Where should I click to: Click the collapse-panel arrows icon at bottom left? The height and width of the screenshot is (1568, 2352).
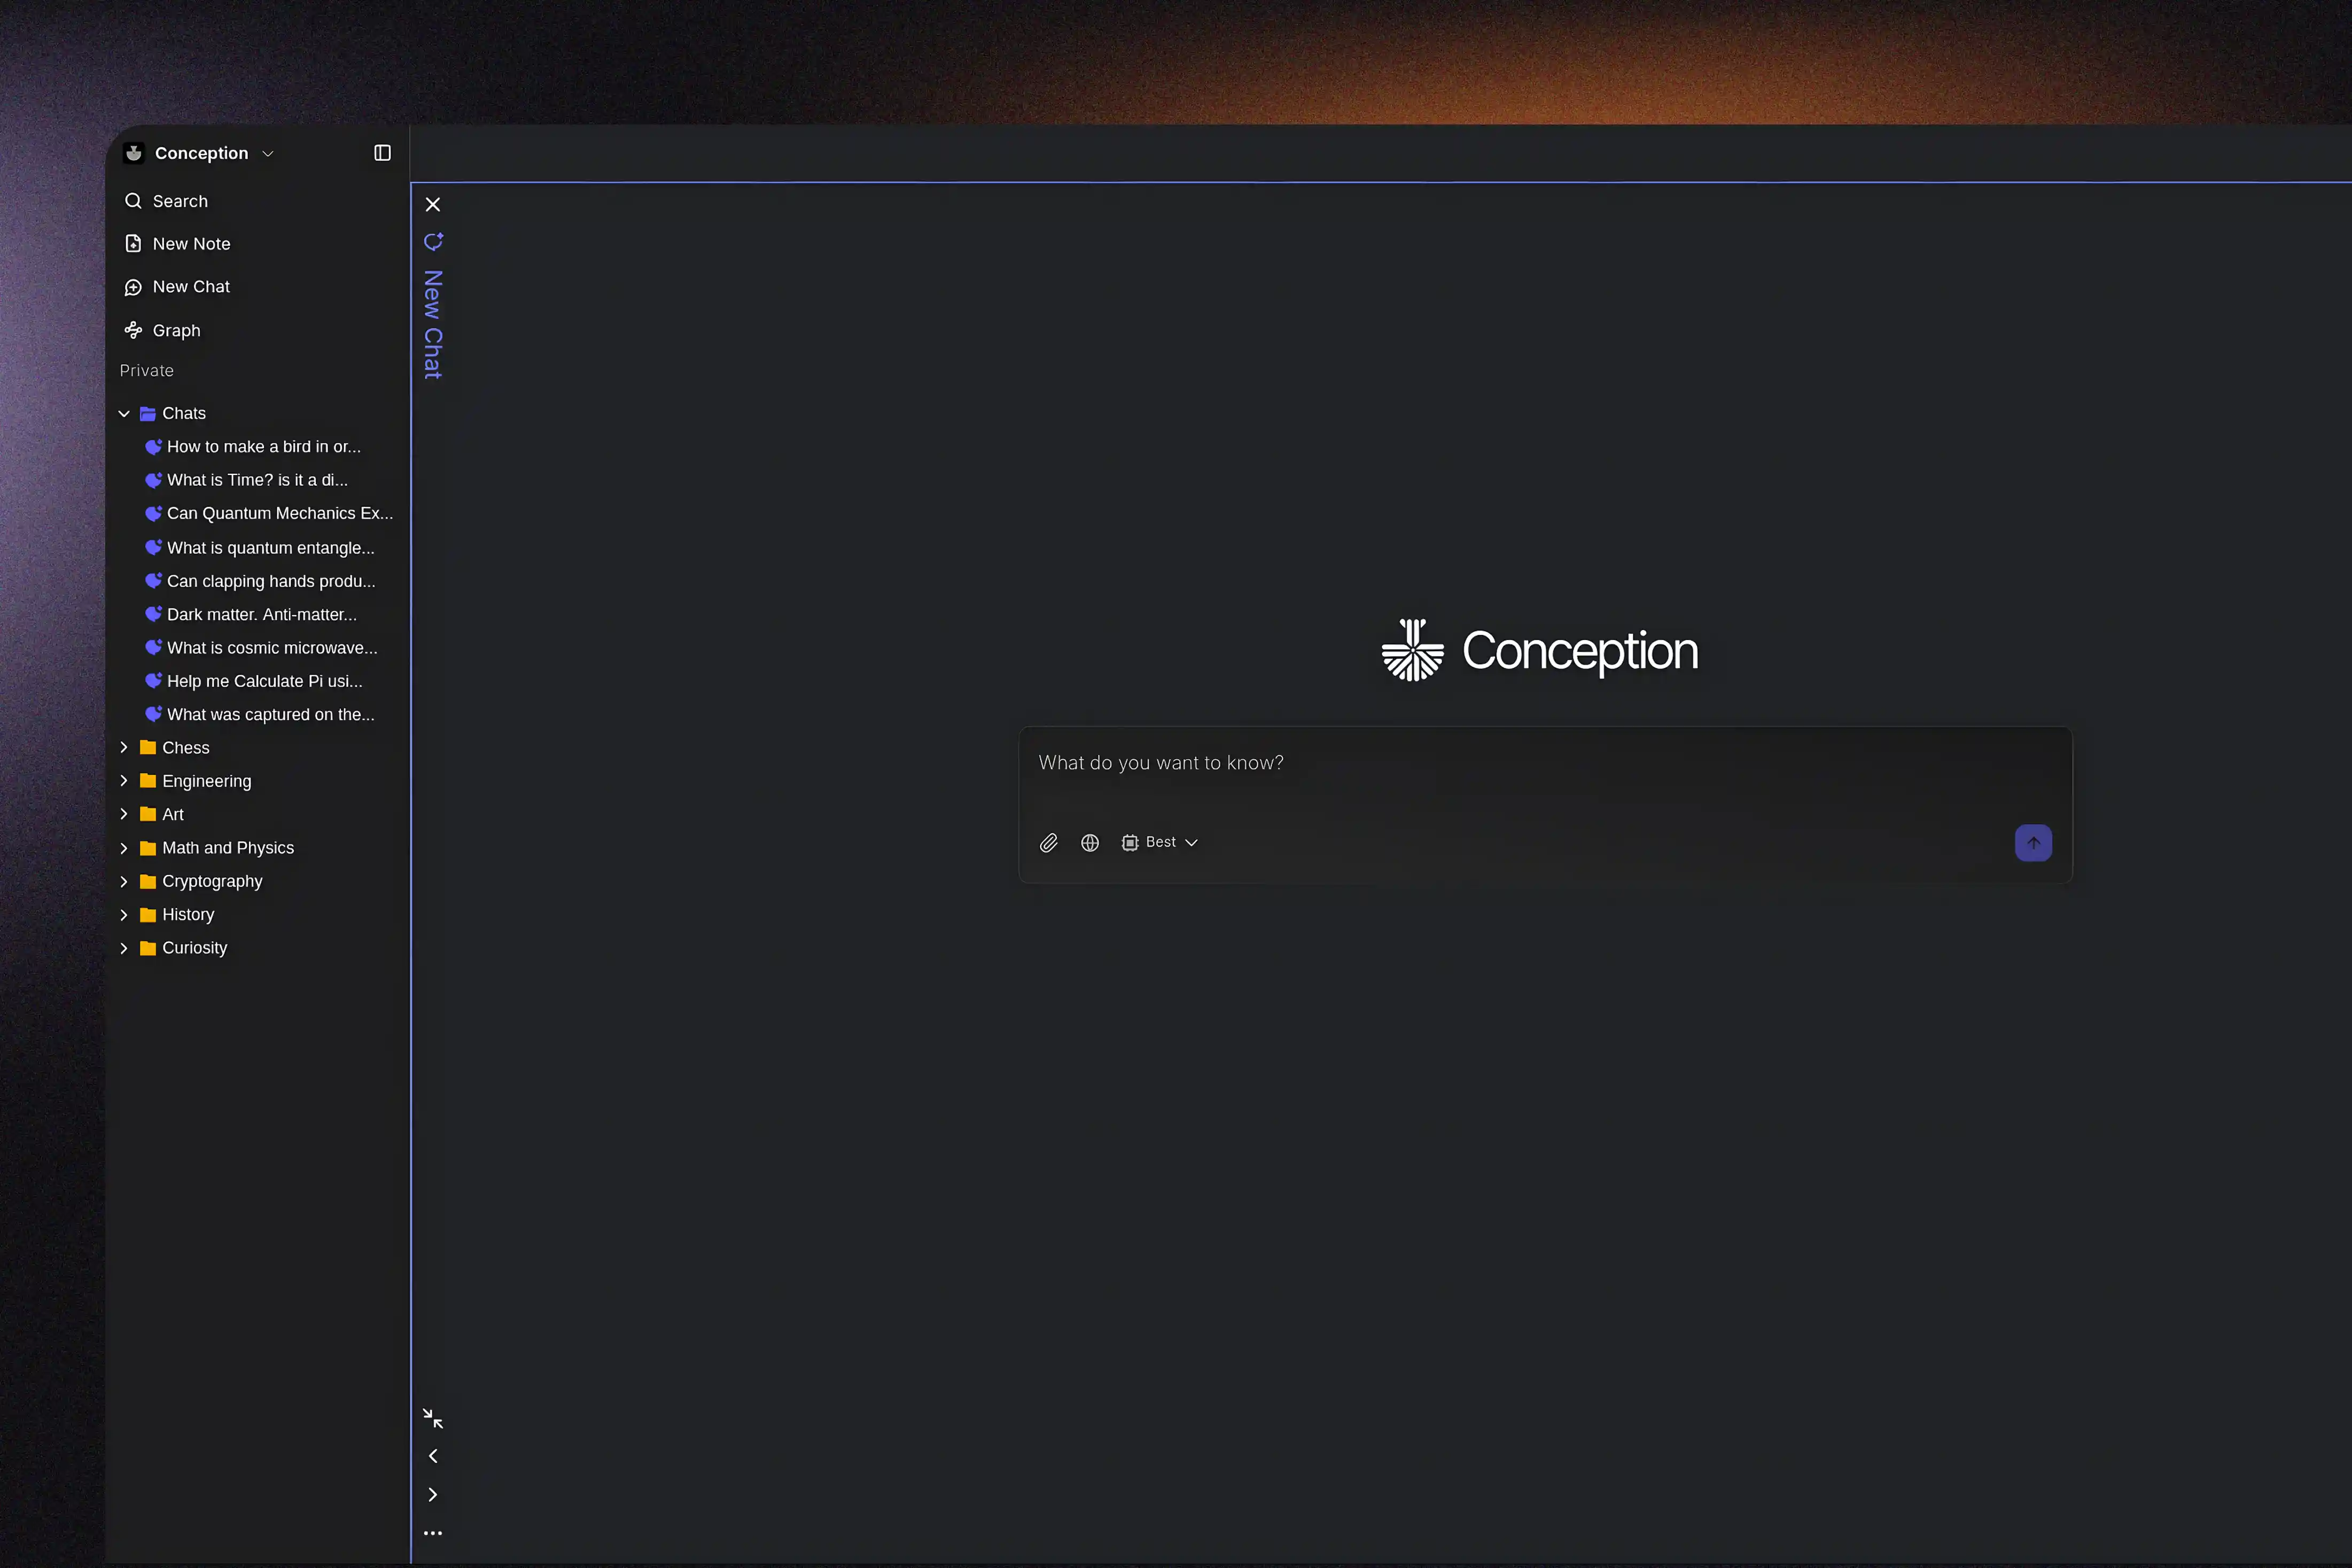point(433,1418)
